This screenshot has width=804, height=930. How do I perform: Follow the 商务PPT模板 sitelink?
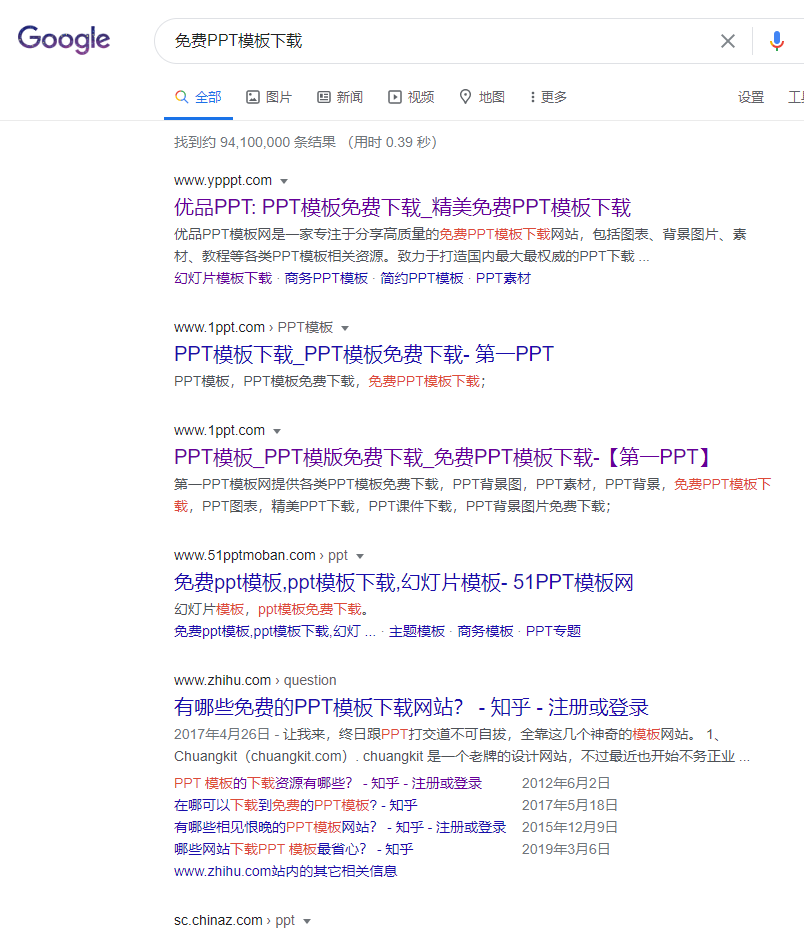[326, 278]
